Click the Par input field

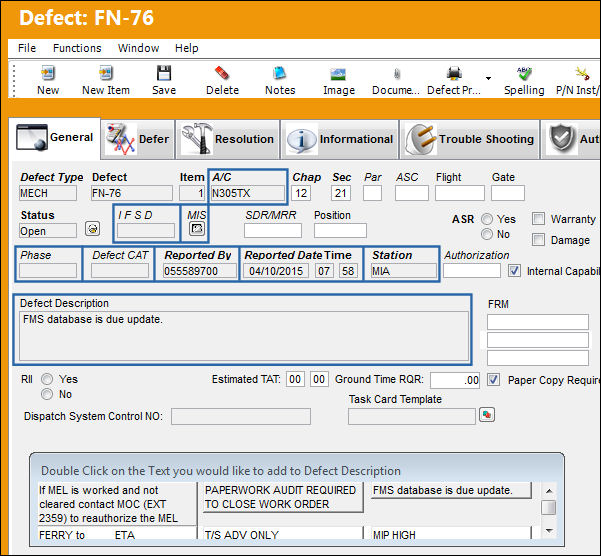point(373,193)
